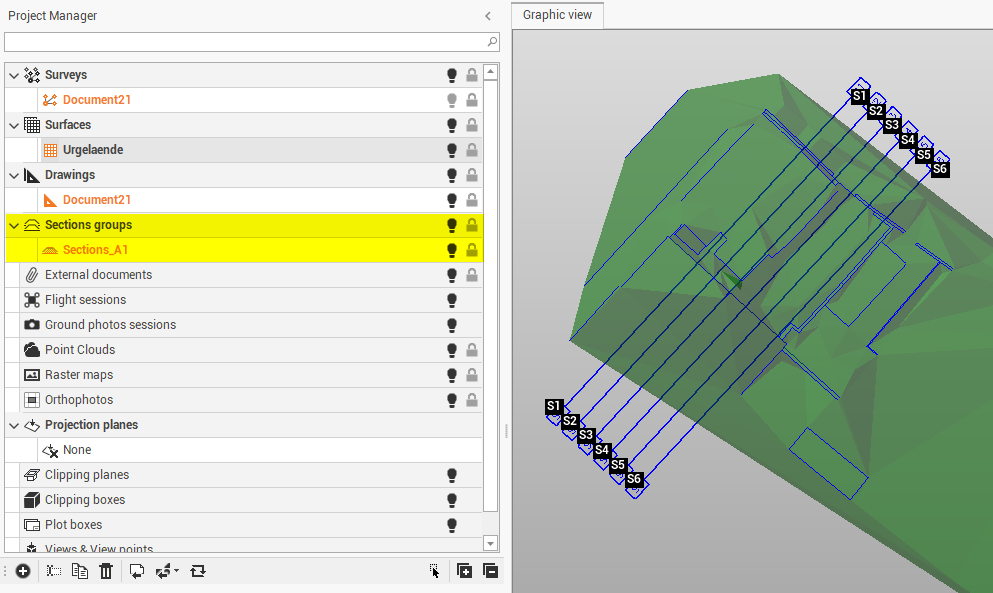The height and width of the screenshot is (593, 993).
Task: Click the Project Manager search field
Action: 245,42
